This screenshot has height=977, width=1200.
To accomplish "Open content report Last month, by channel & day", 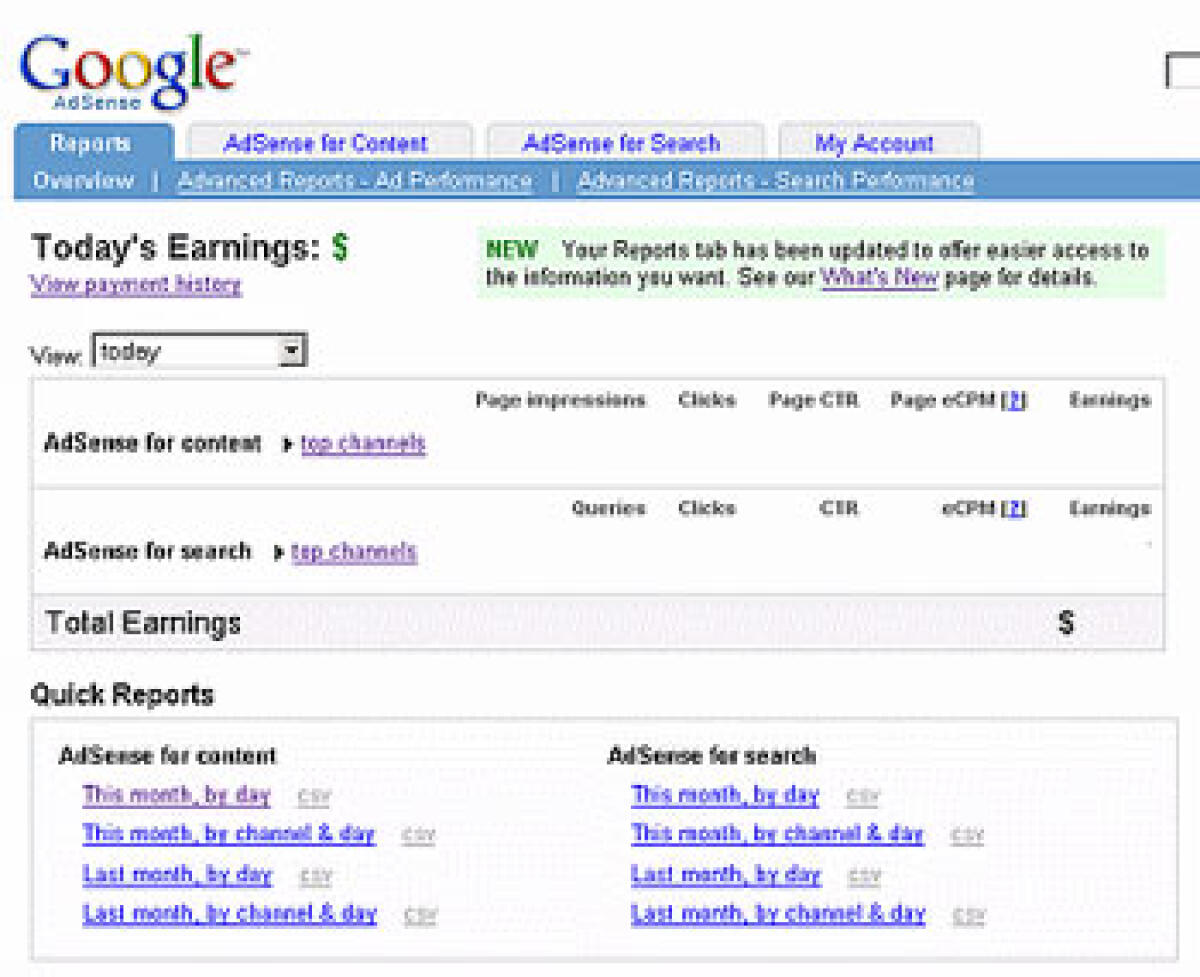I will [230, 913].
